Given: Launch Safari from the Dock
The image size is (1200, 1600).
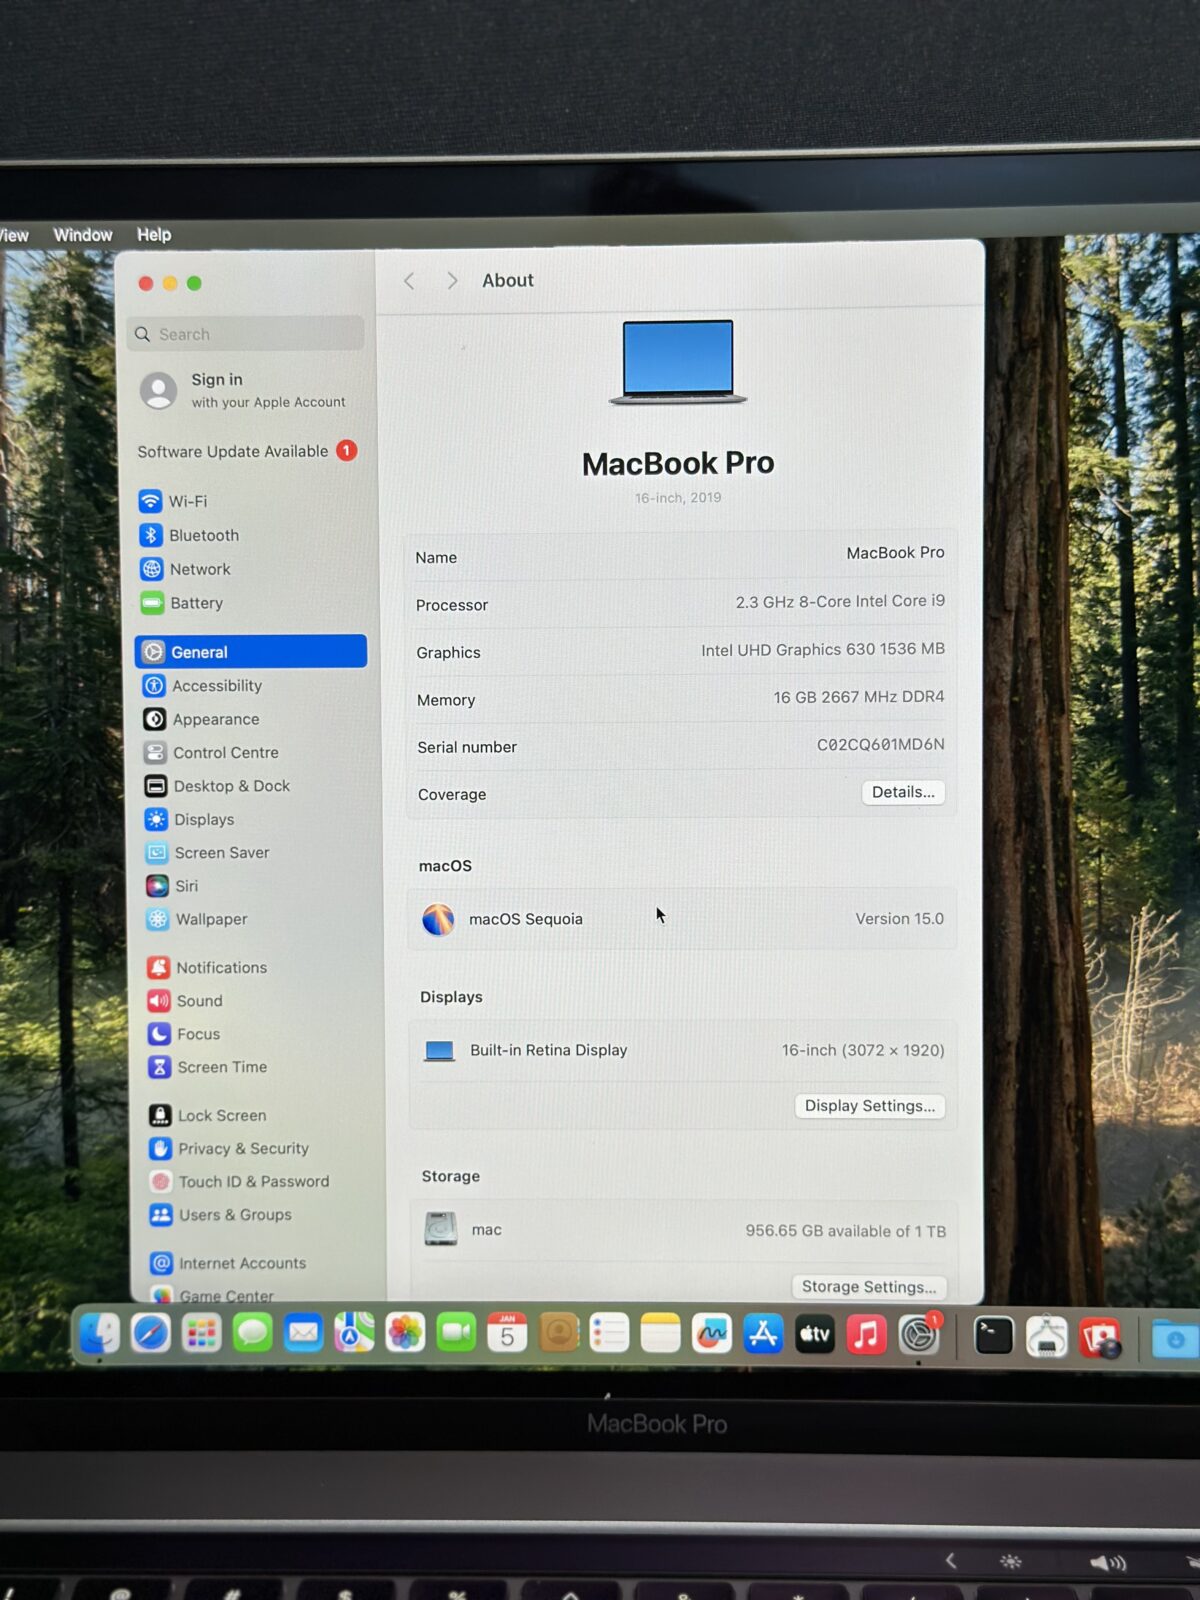Looking at the screenshot, I should [151, 1333].
